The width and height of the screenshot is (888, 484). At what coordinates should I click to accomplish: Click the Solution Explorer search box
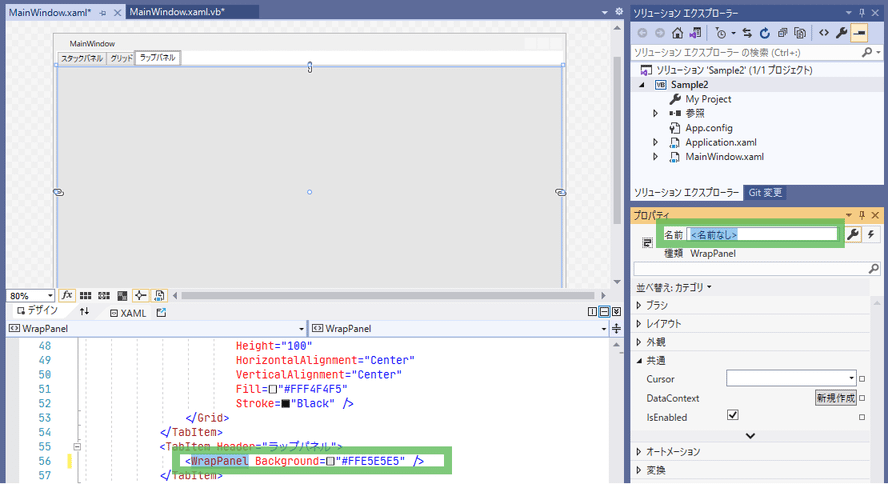tap(746, 53)
